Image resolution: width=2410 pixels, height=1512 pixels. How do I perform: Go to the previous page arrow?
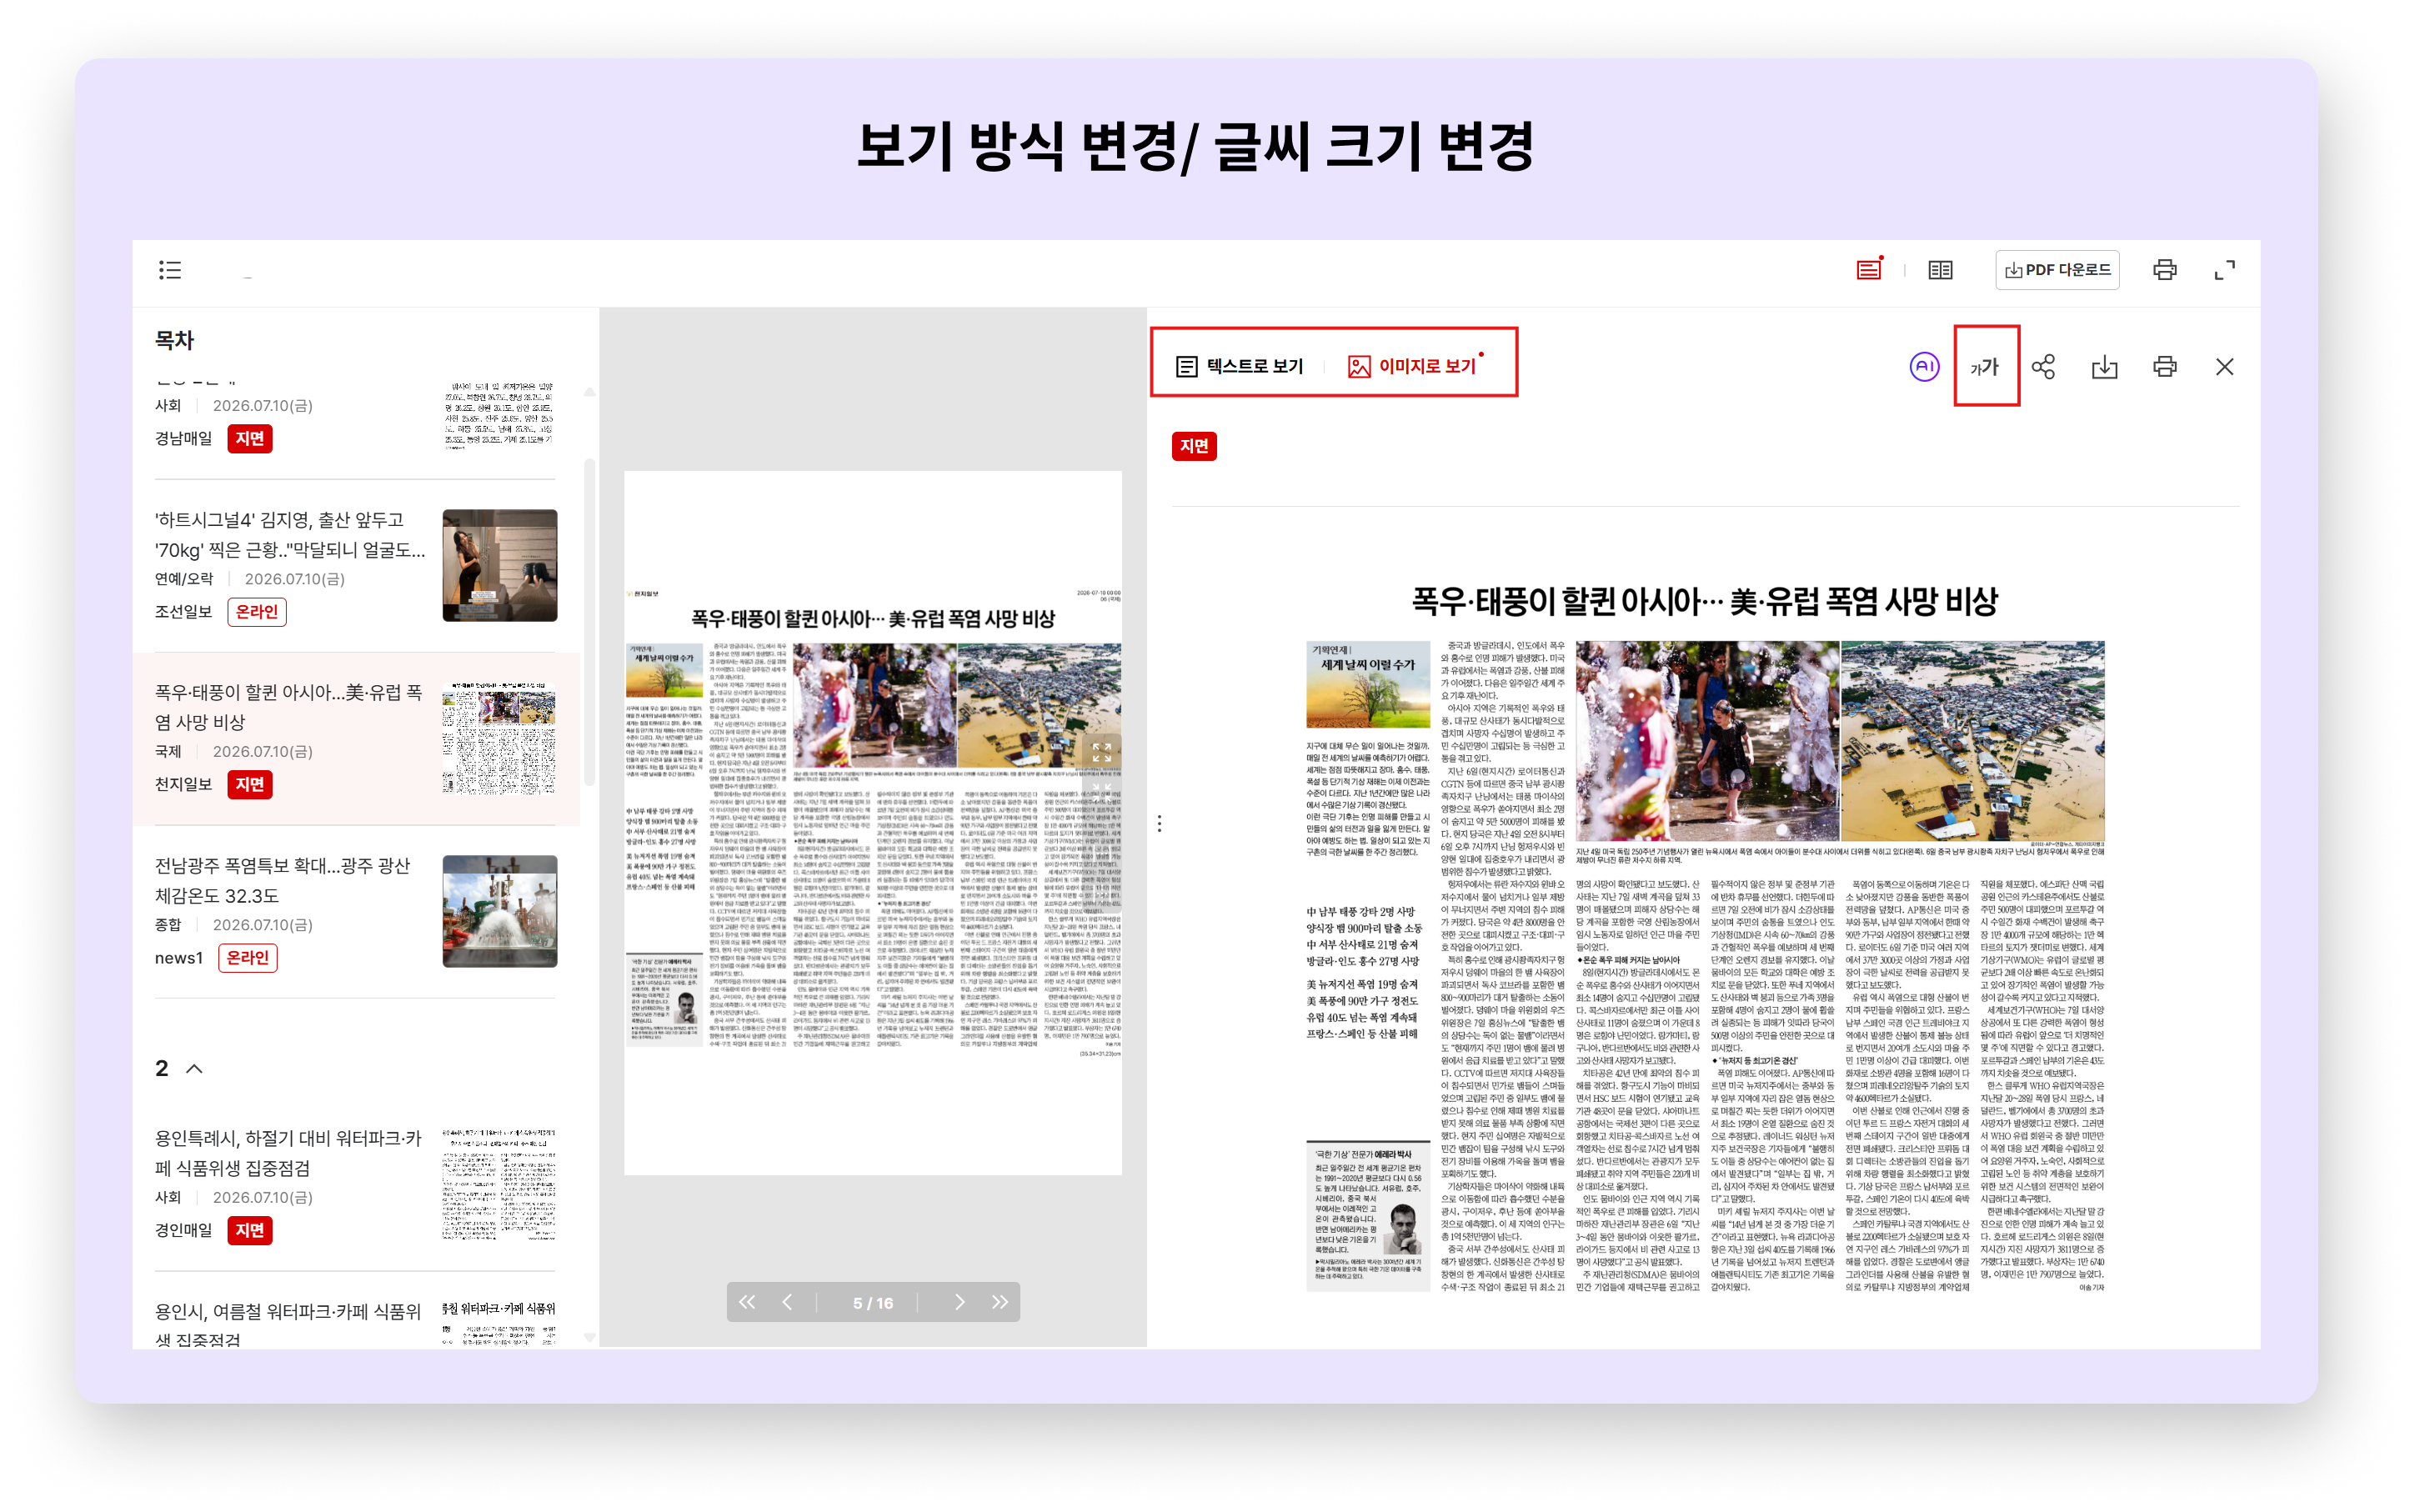tap(787, 1302)
